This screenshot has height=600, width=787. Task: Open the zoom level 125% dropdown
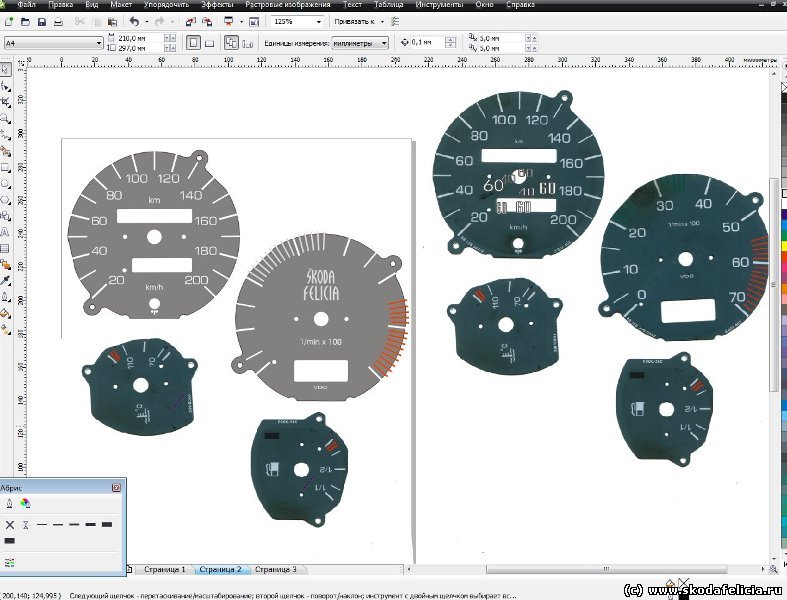click(x=319, y=22)
